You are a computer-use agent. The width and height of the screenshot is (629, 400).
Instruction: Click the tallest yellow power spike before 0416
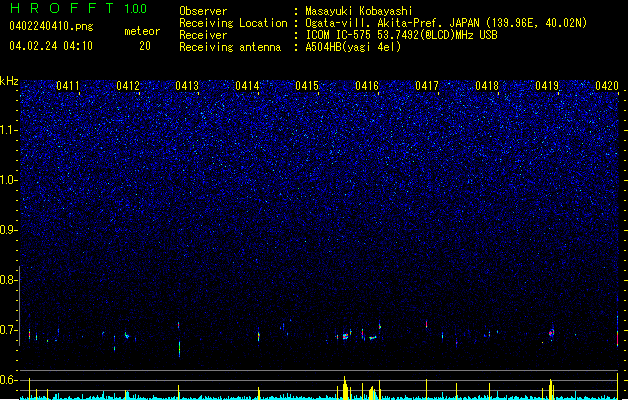pos(345,388)
